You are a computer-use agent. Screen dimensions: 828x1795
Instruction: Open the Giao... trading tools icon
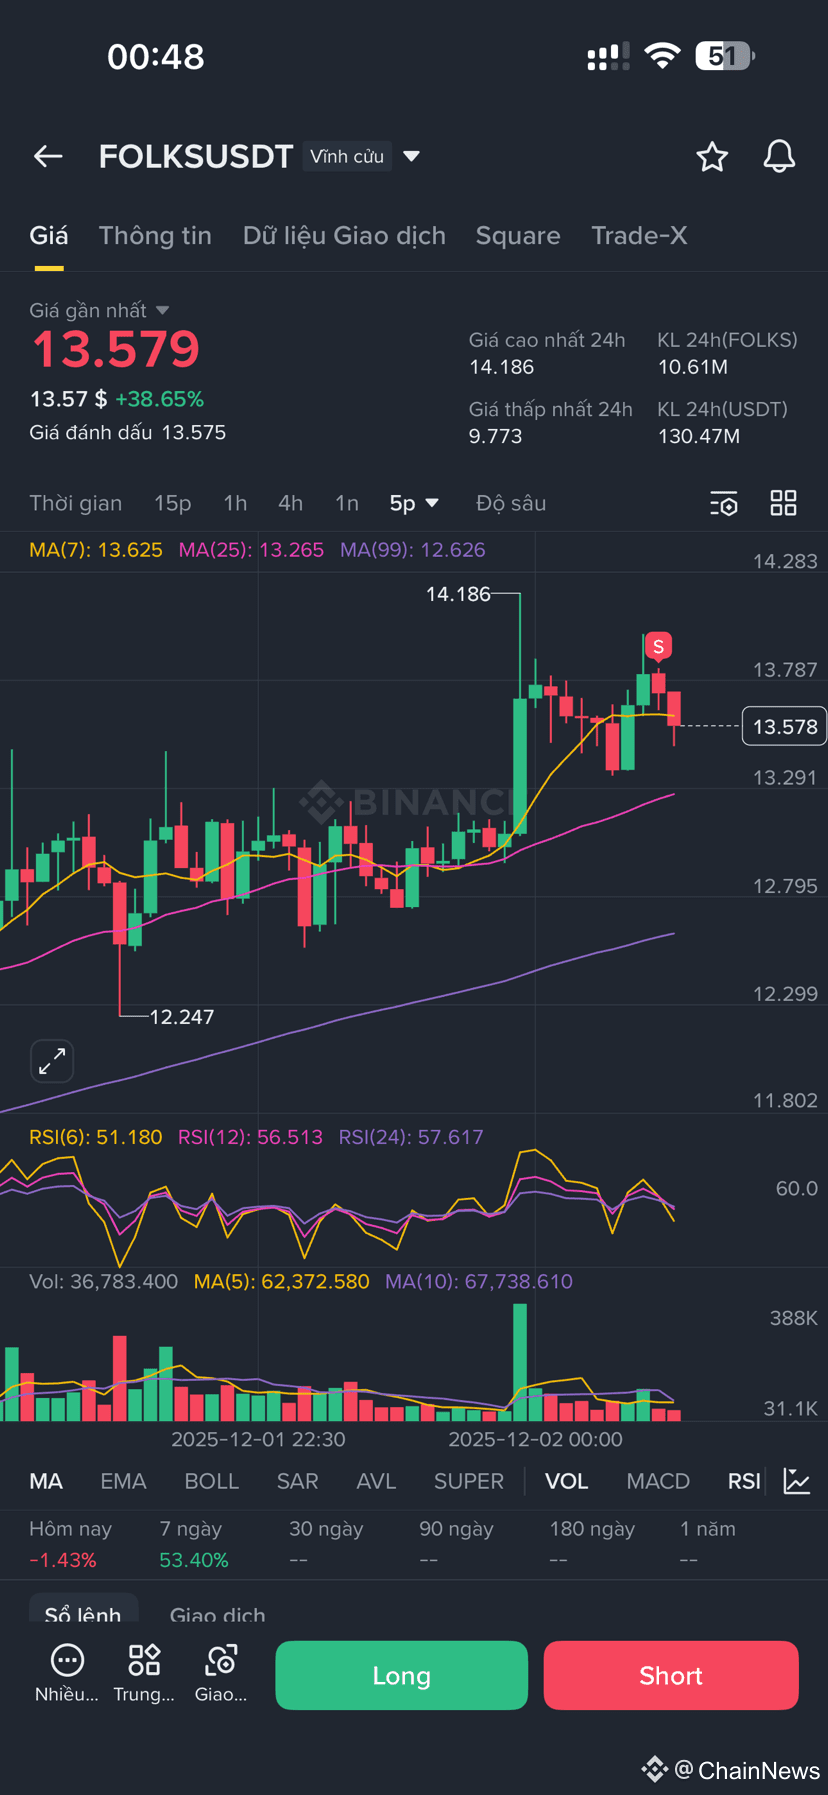pos(221,1674)
